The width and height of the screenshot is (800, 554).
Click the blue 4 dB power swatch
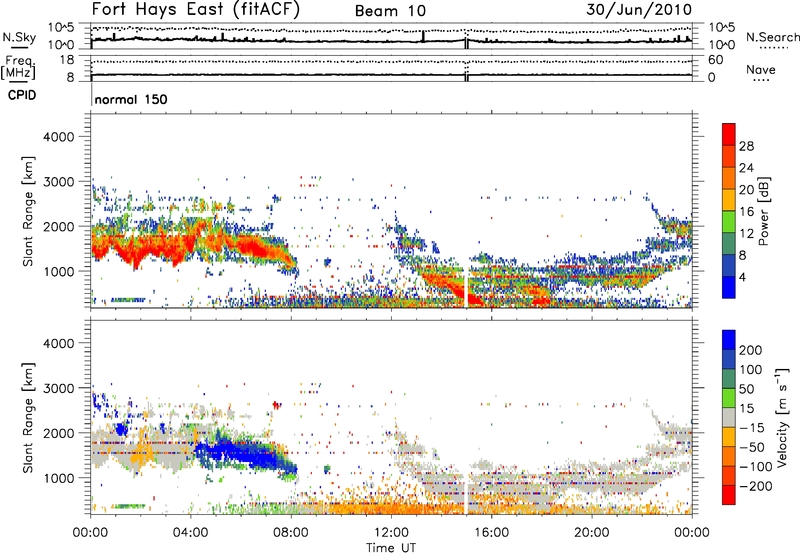[729, 287]
